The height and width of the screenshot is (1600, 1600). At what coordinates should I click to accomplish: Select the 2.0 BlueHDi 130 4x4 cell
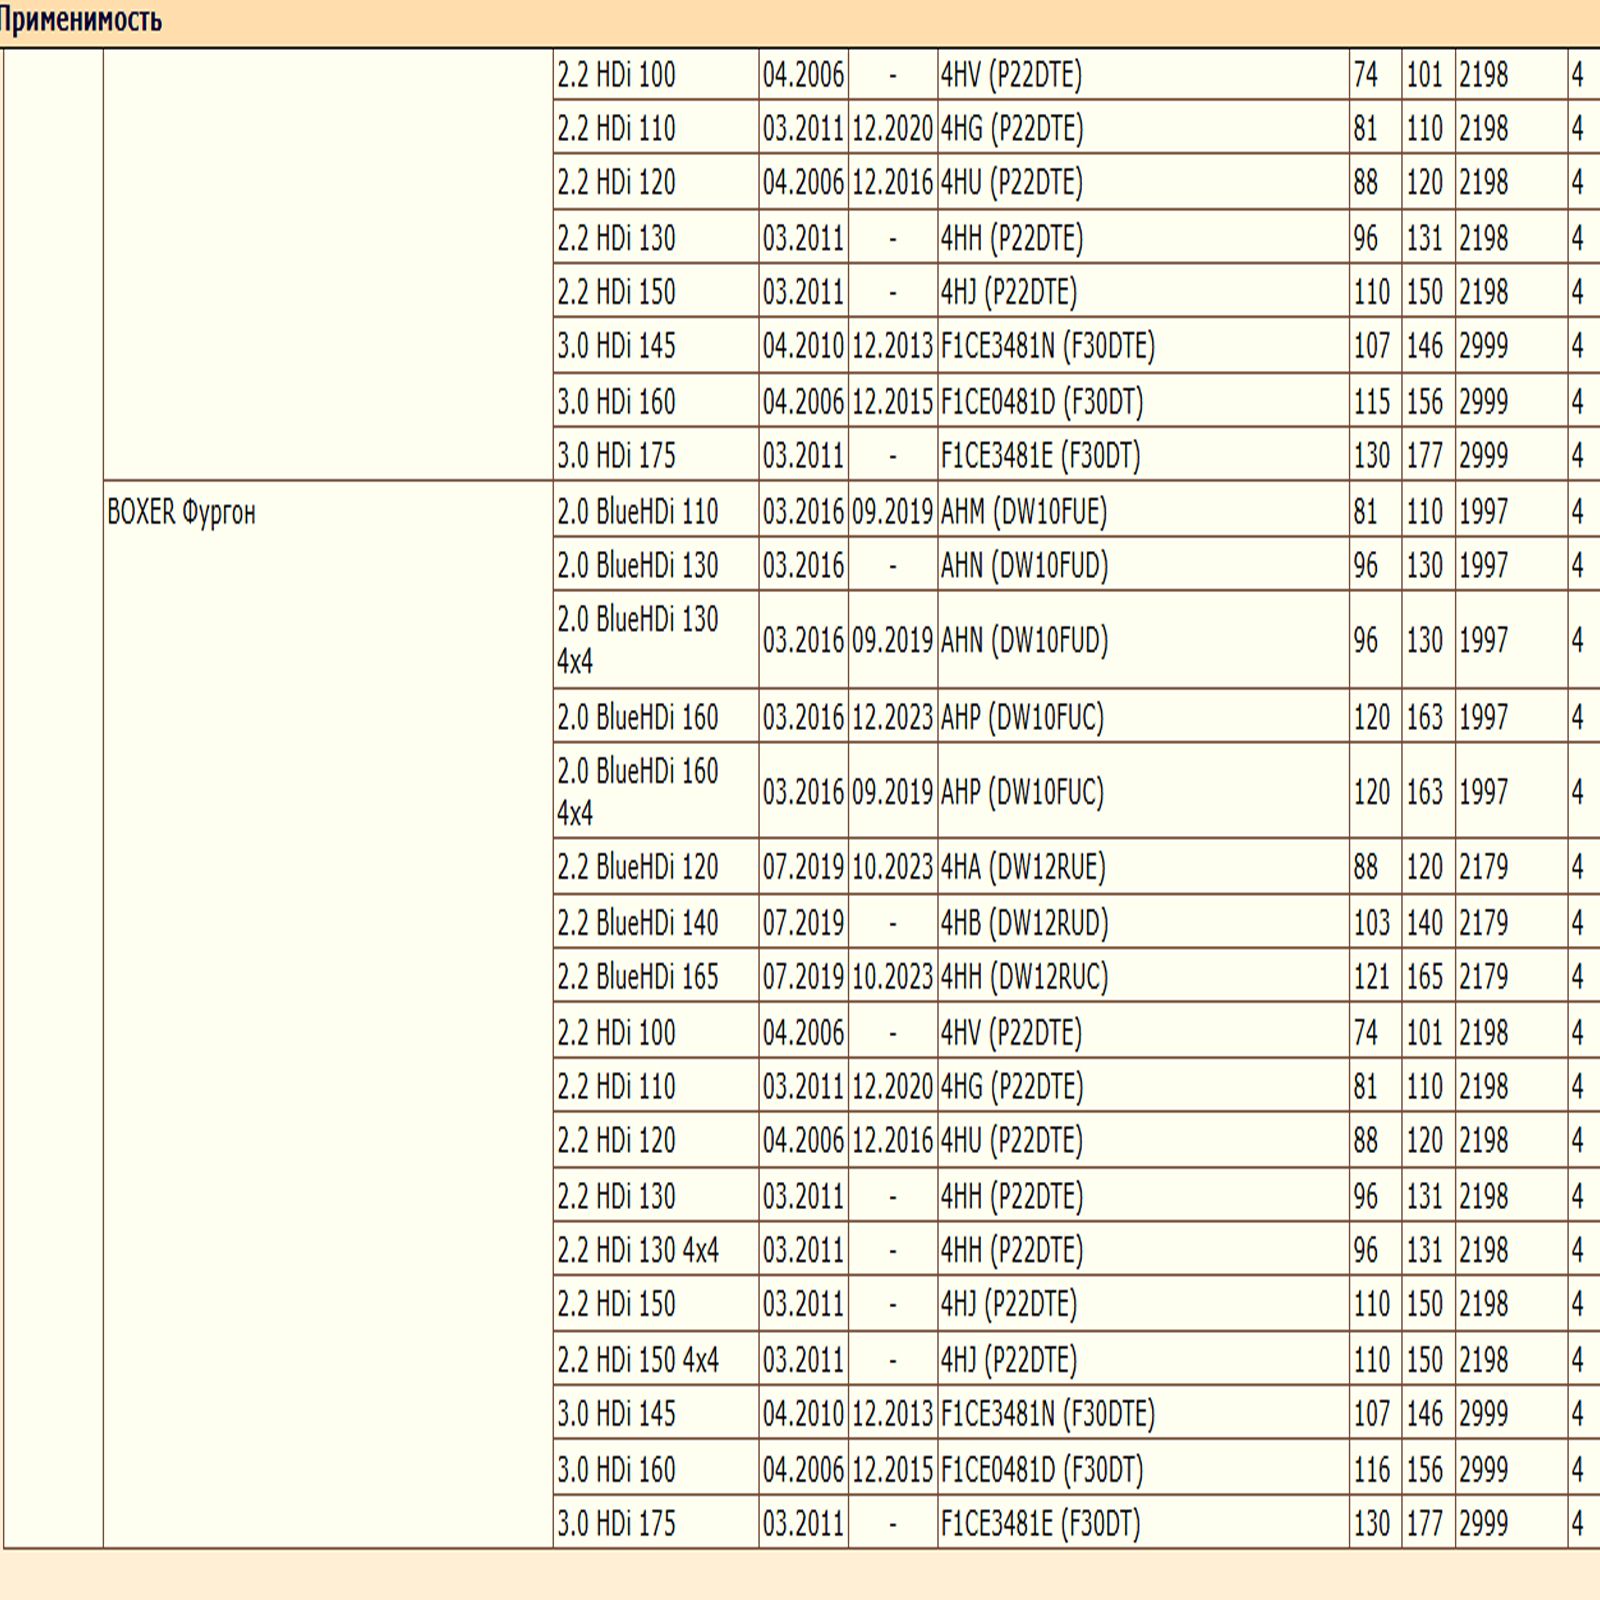coord(638,640)
